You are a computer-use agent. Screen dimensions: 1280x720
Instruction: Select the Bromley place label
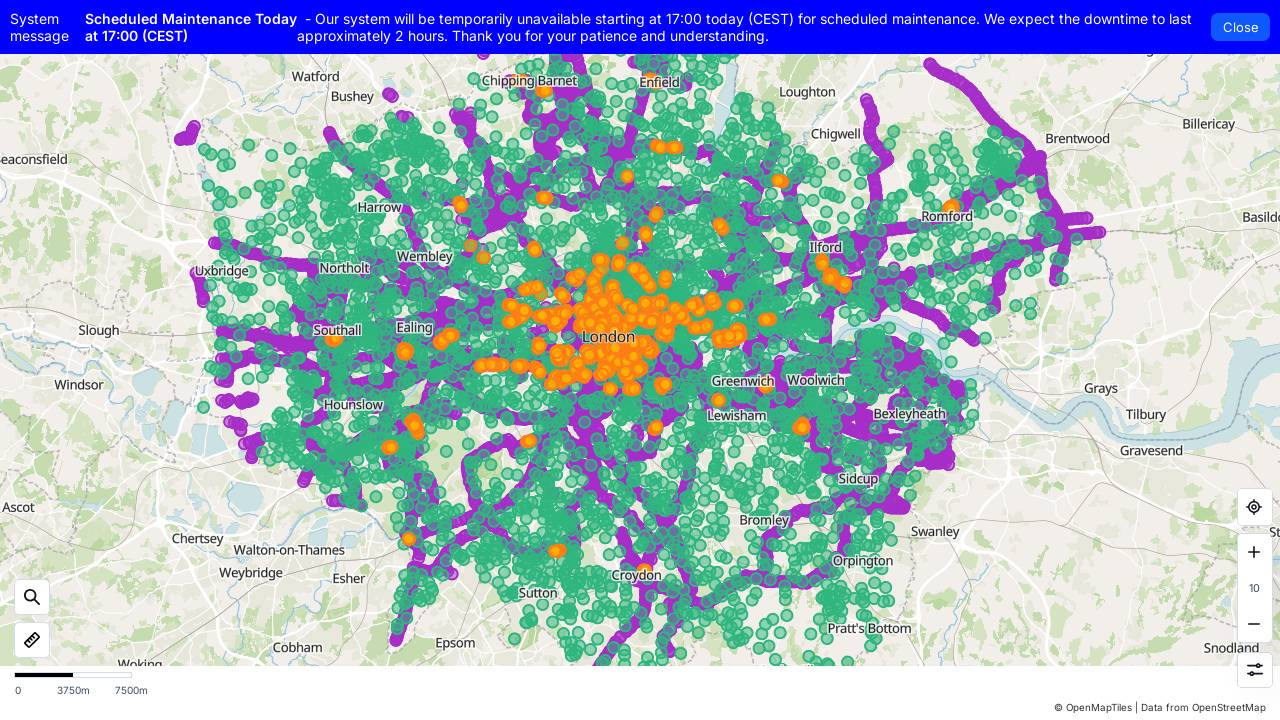764,520
